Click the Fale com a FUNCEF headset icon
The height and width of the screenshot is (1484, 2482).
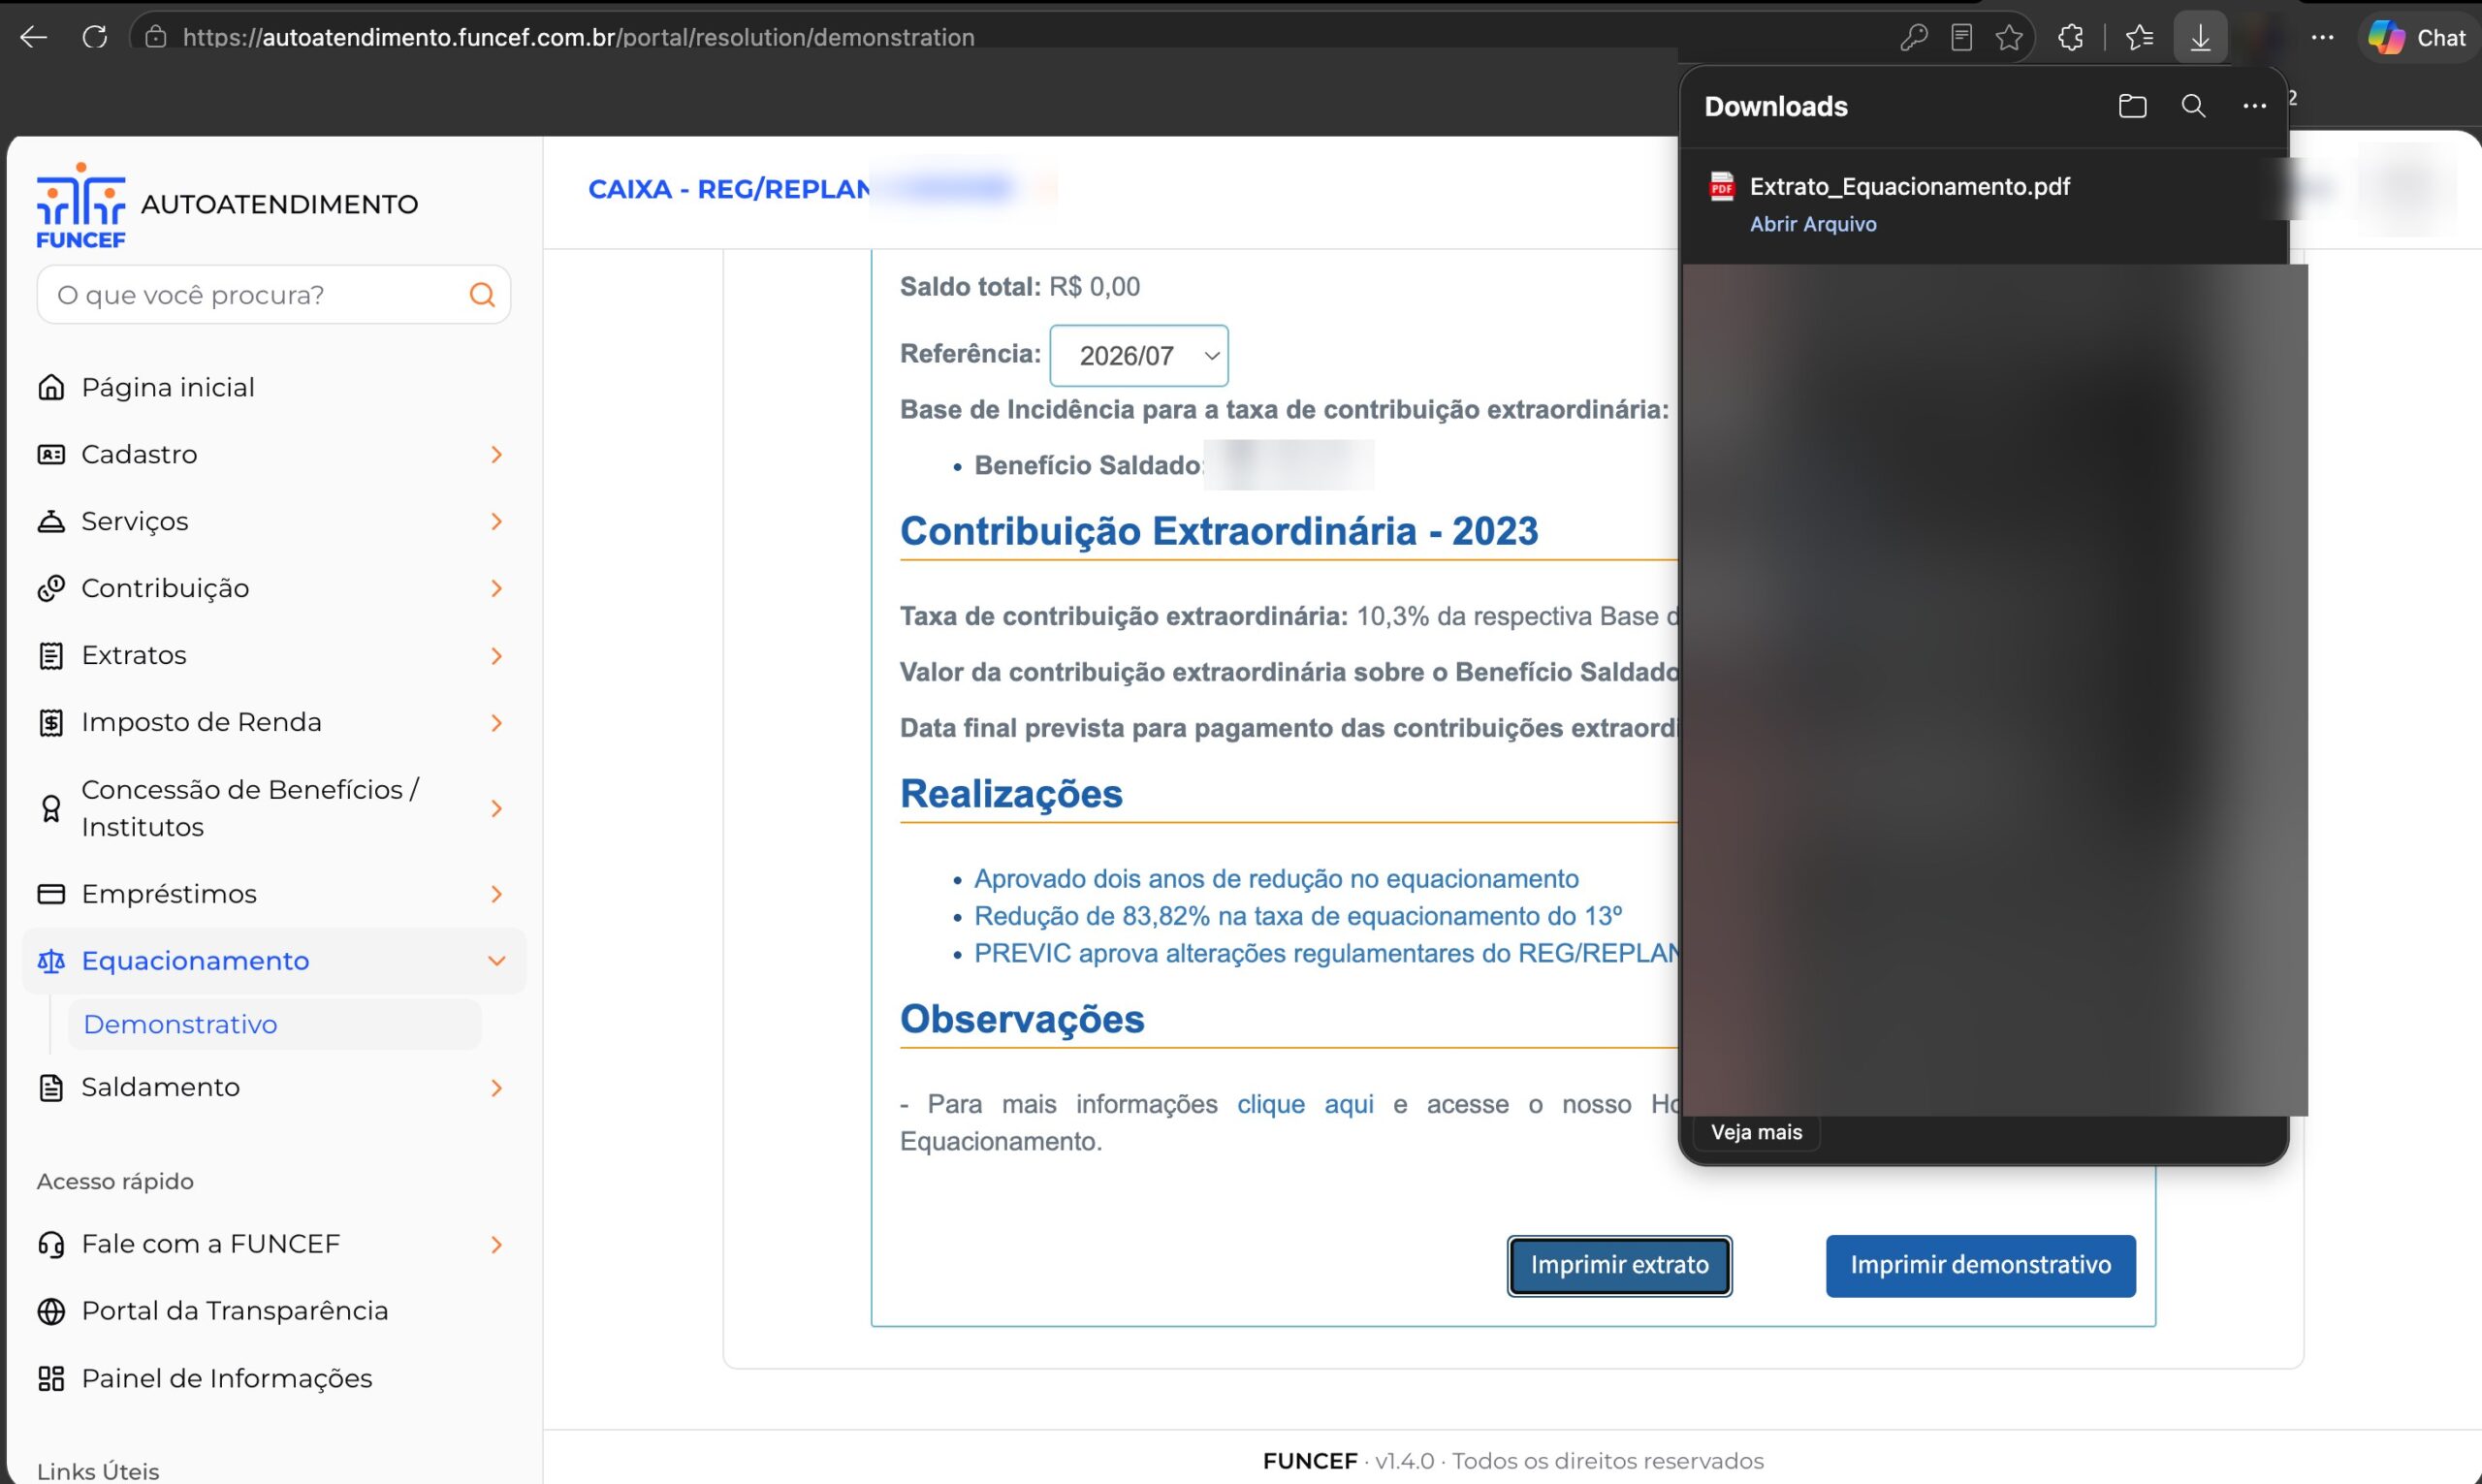coord(51,1244)
